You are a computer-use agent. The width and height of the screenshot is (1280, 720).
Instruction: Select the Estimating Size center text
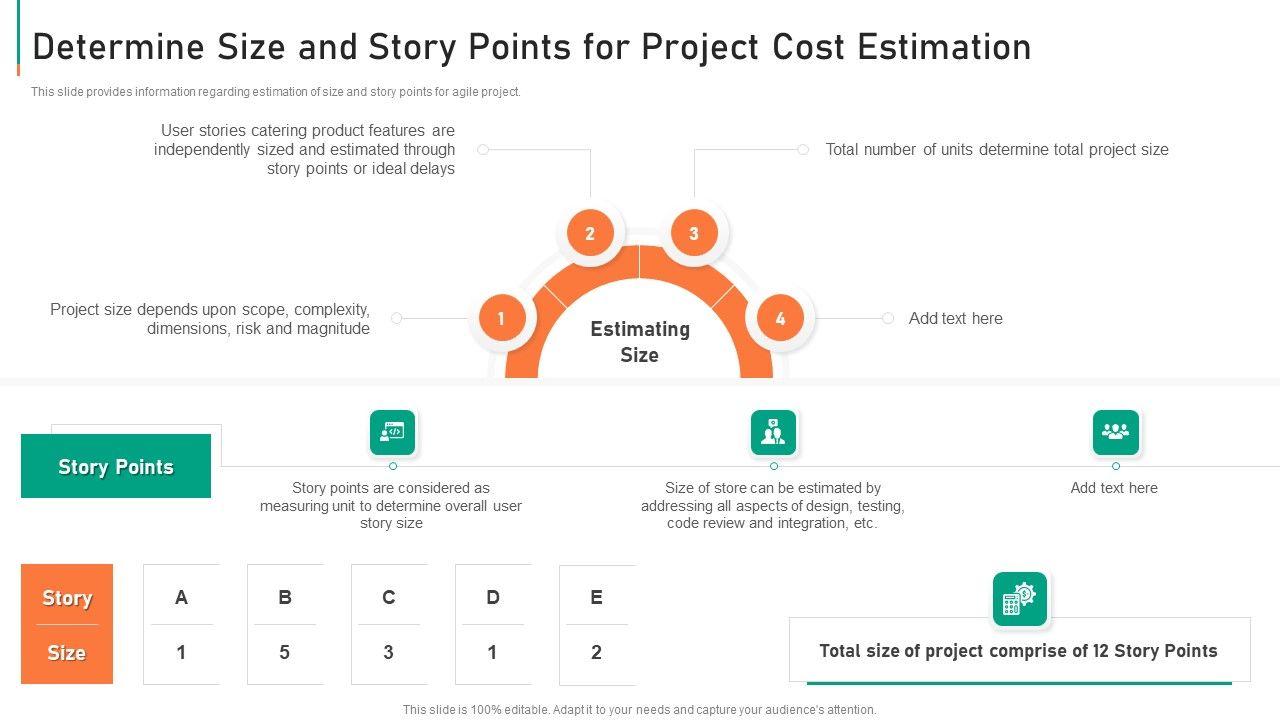(x=639, y=342)
